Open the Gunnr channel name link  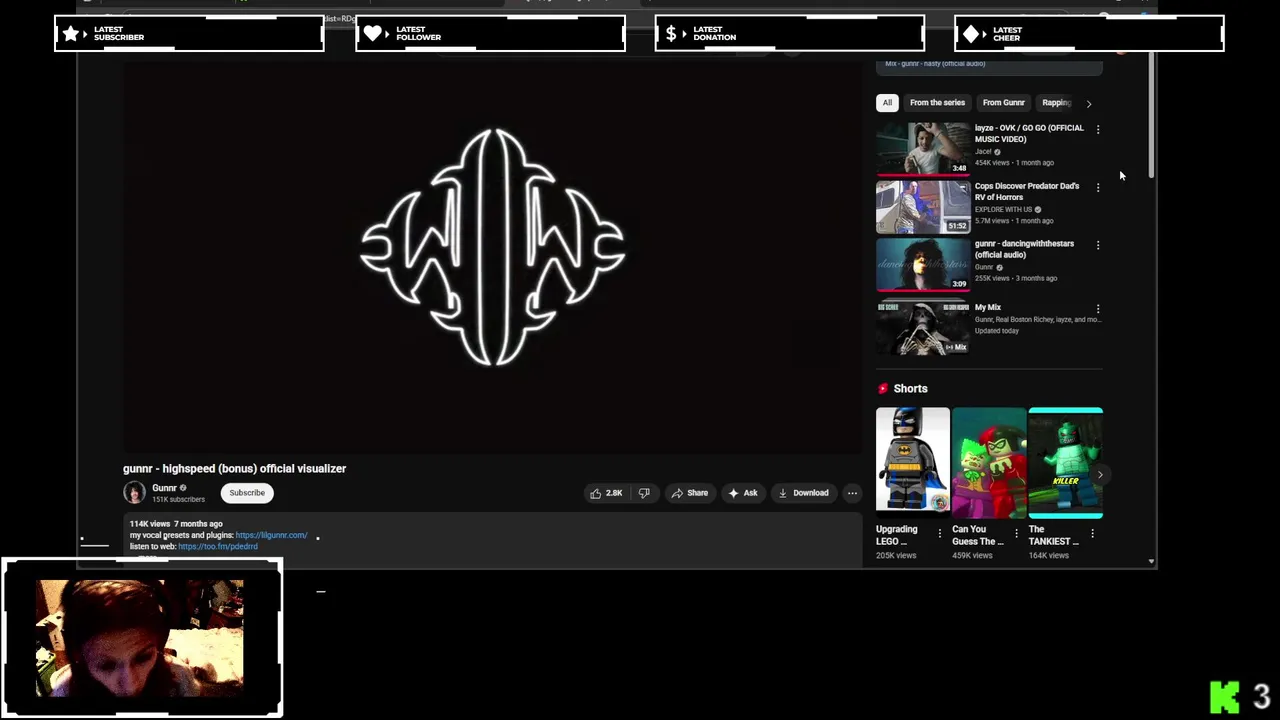point(165,488)
